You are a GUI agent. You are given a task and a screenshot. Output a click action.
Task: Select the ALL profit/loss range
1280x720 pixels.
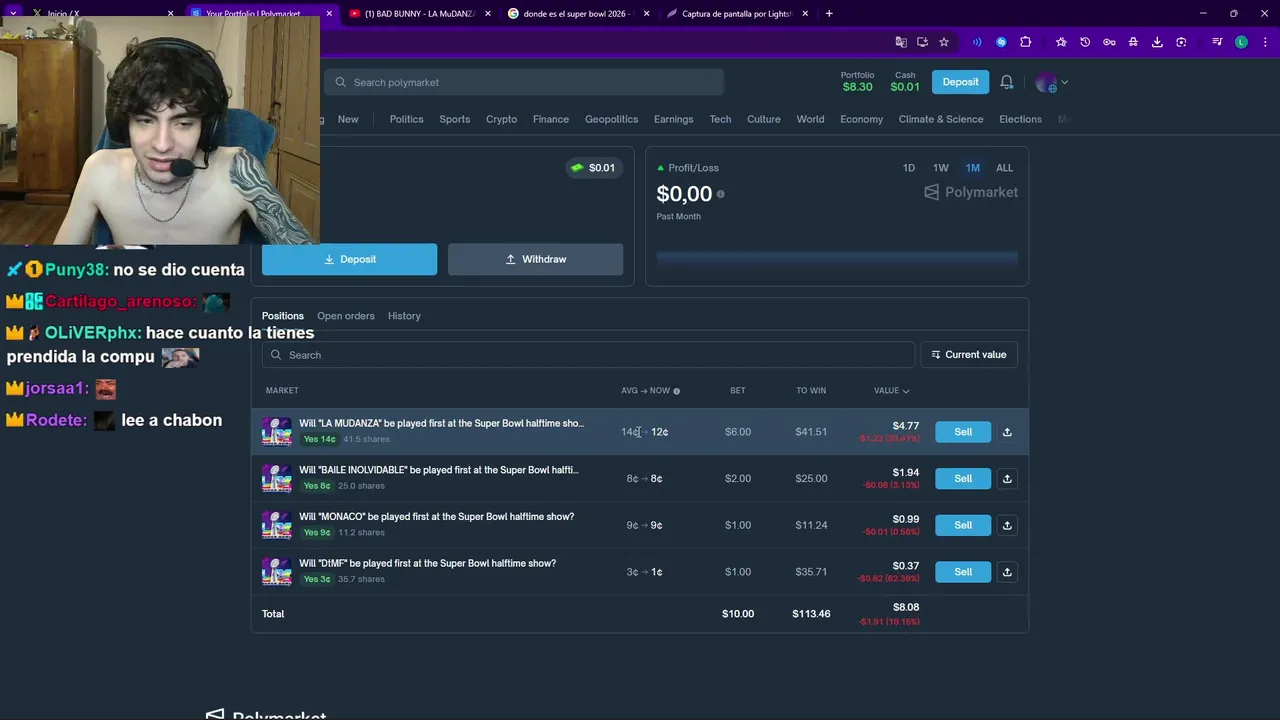coord(1004,168)
